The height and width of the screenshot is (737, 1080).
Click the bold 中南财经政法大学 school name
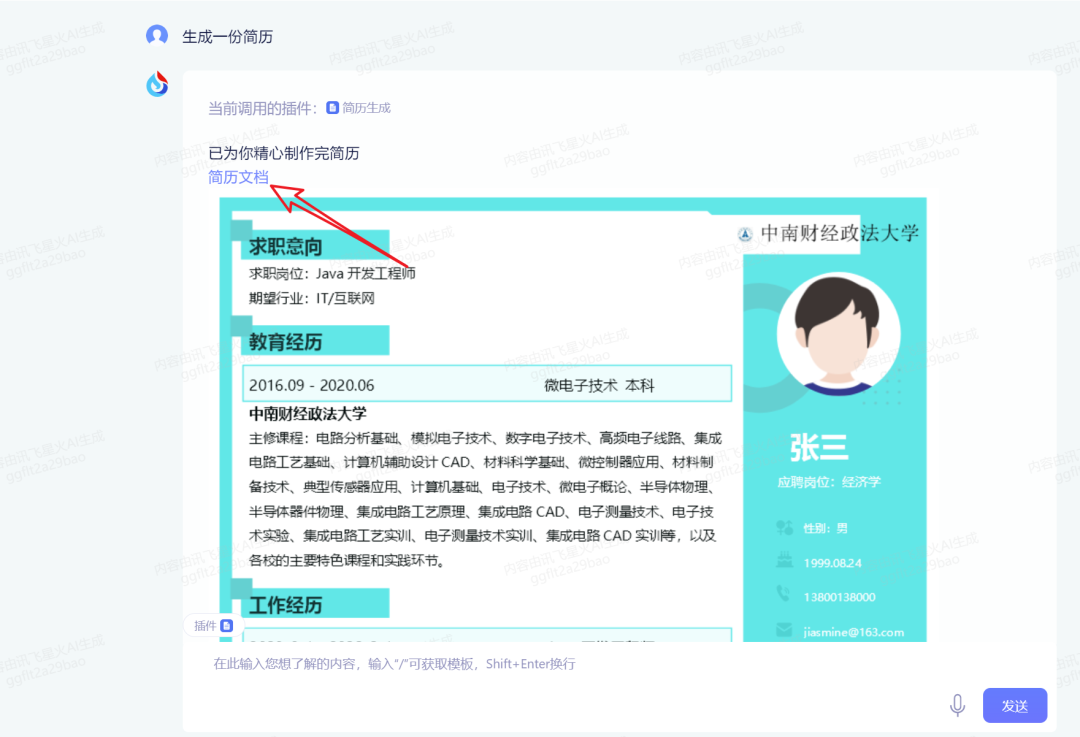(308, 413)
